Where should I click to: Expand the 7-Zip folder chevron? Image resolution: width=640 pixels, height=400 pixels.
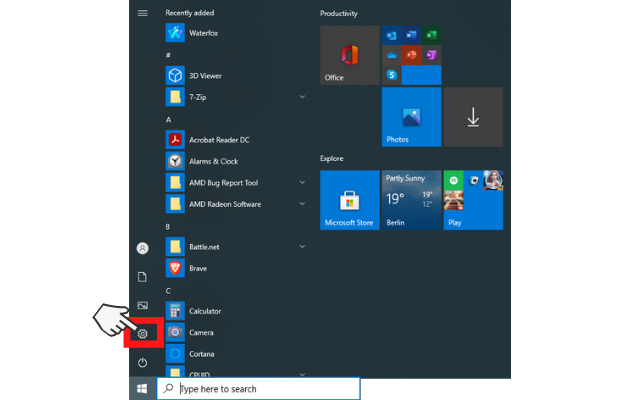click(x=302, y=97)
